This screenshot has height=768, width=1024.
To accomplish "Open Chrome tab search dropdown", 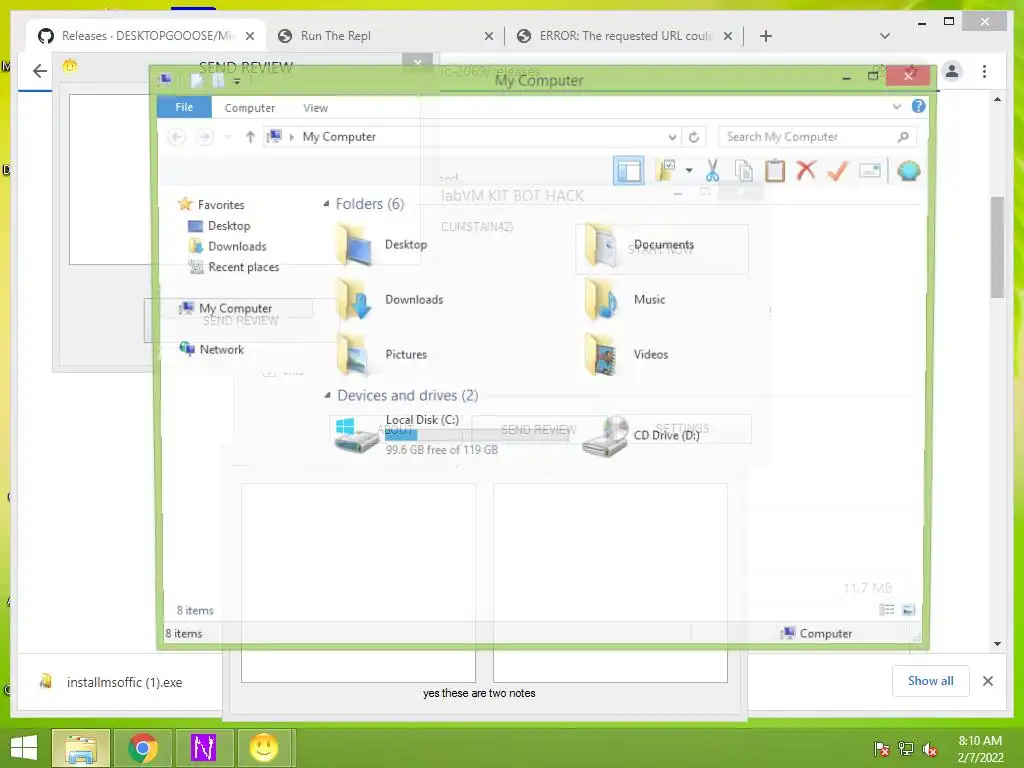I will point(884,36).
